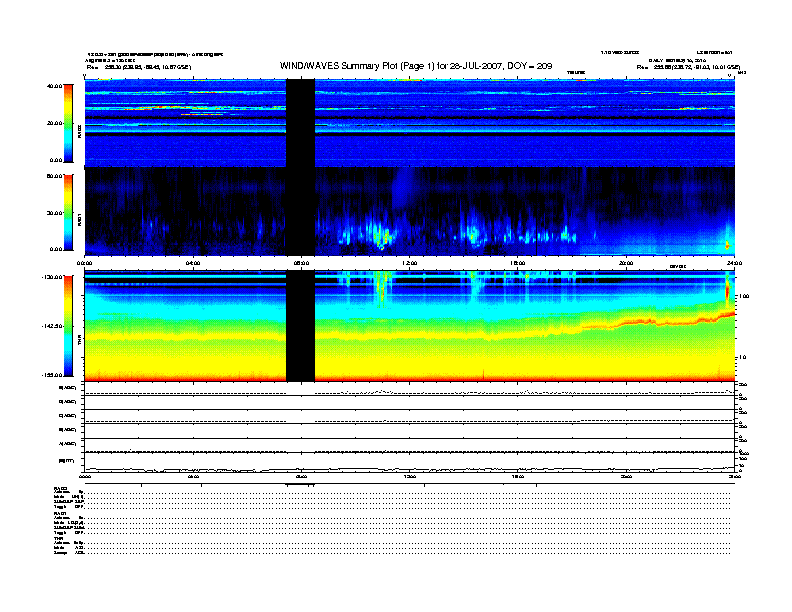The width and height of the screenshot is (792, 612).
Task: Click the RAD2 status heading in bottom table
Action: click(61, 488)
